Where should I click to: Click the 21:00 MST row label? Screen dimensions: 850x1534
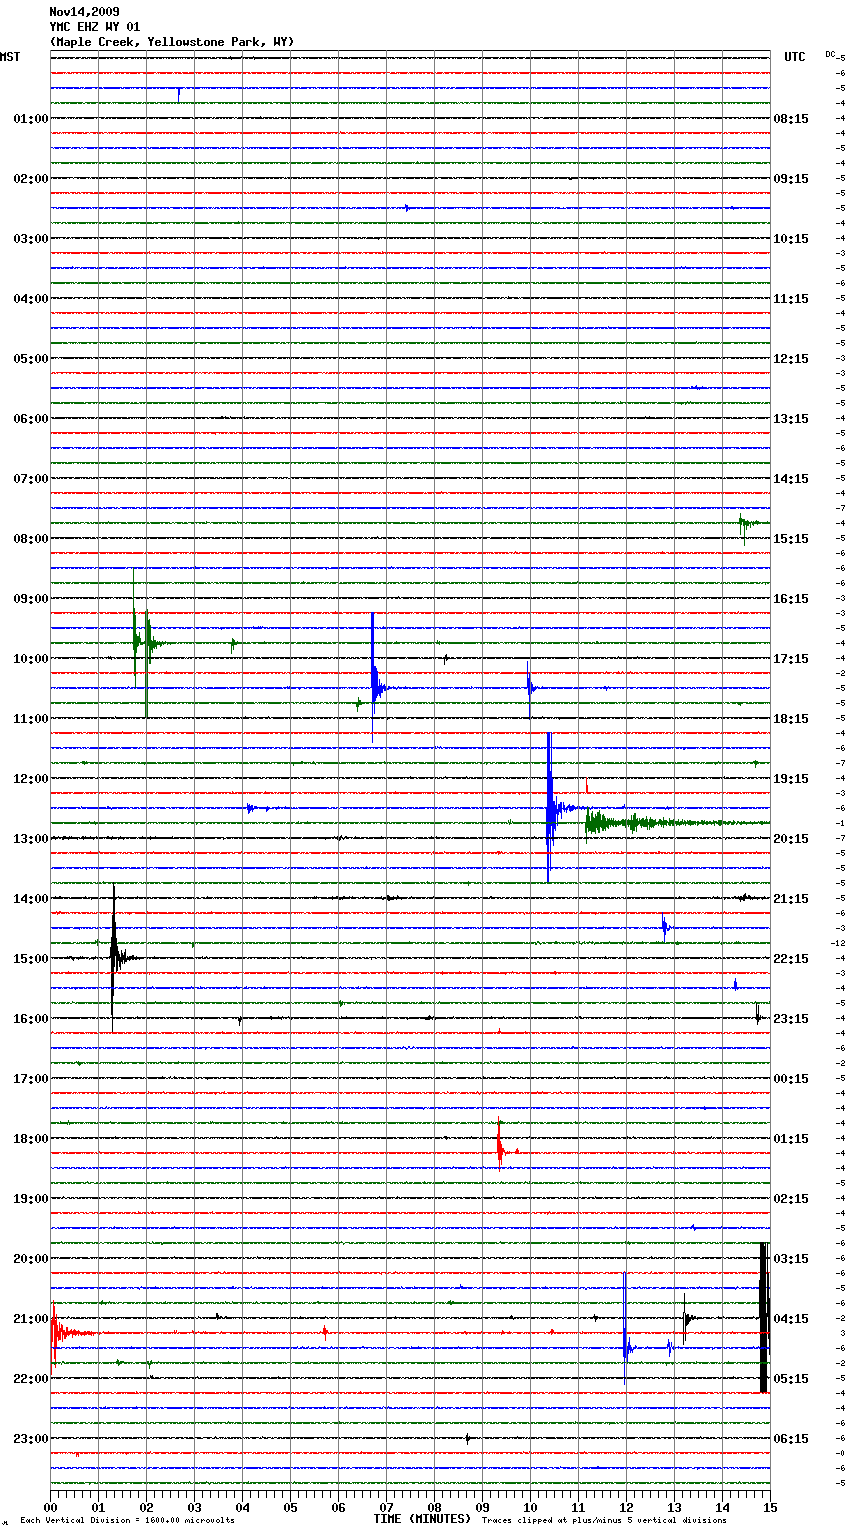click(31, 1319)
